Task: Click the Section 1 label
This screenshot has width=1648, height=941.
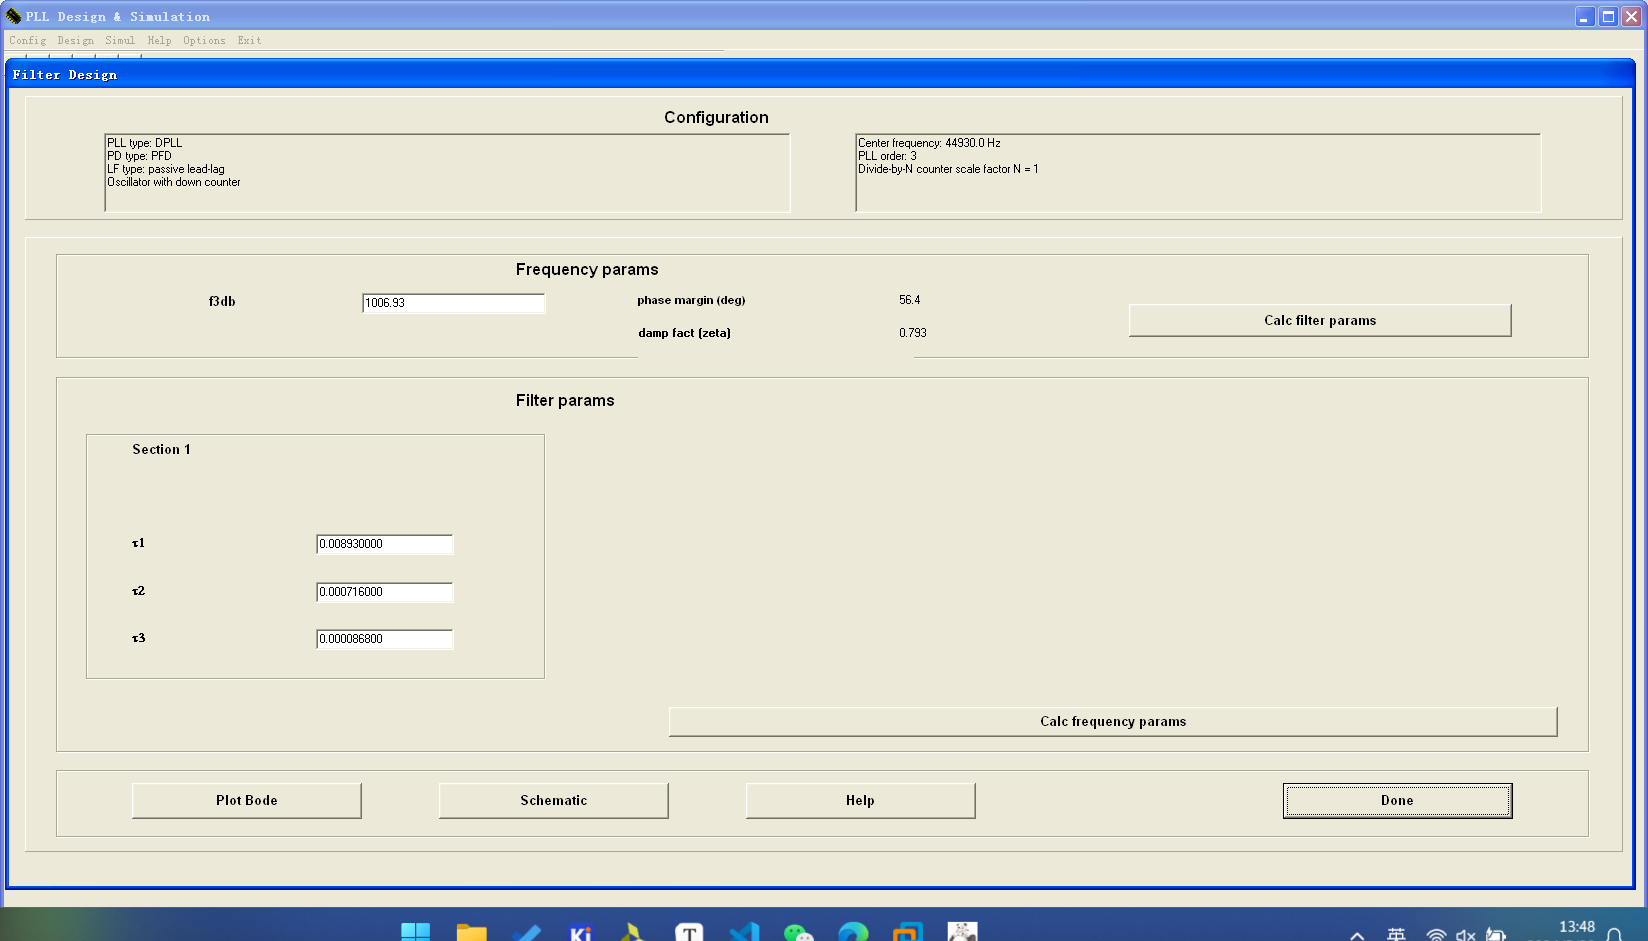Action: [x=161, y=449]
